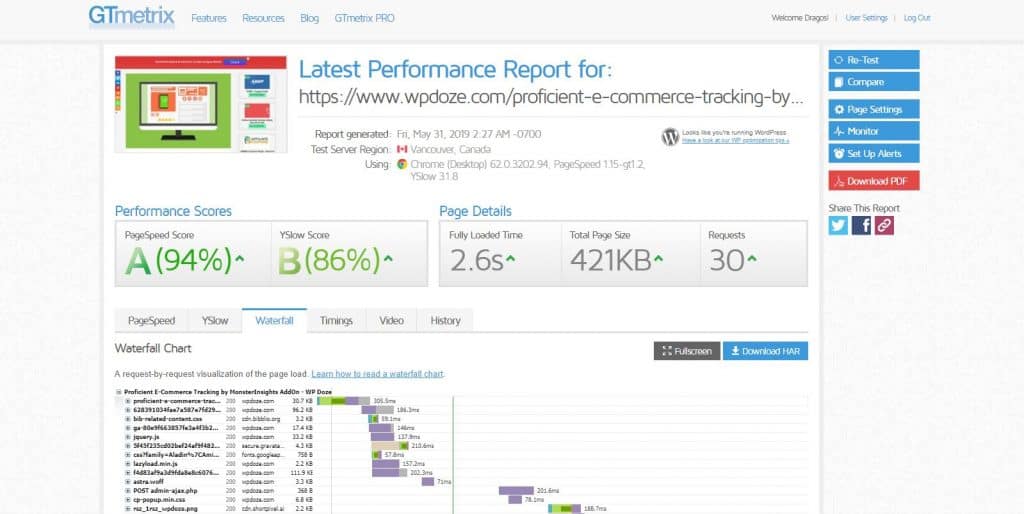
Task: Click the site screenshot thumbnail
Action: point(200,104)
